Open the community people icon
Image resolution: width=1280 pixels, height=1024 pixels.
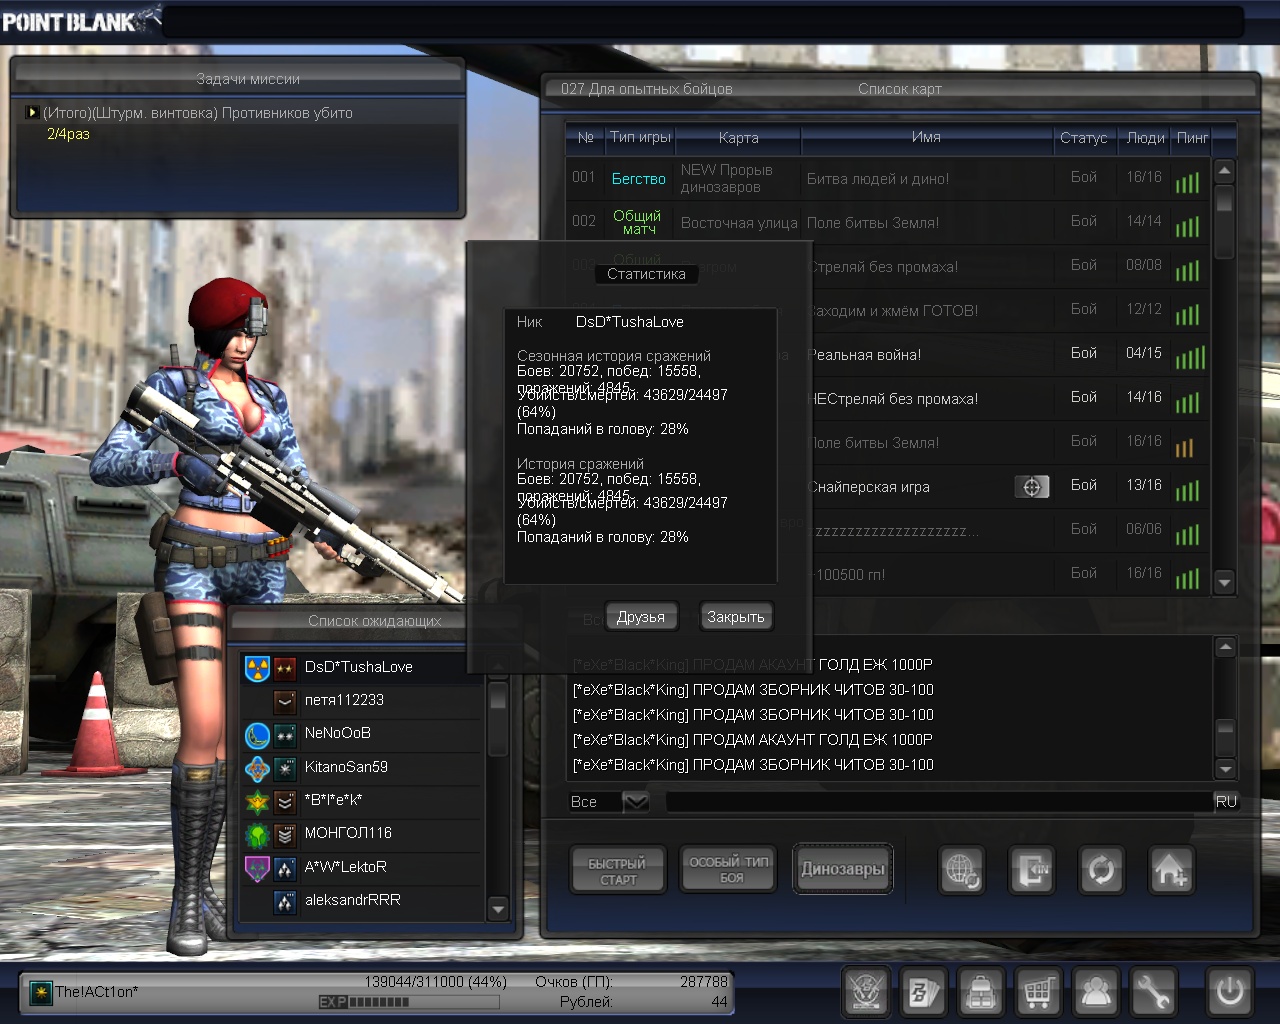point(1096,992)
